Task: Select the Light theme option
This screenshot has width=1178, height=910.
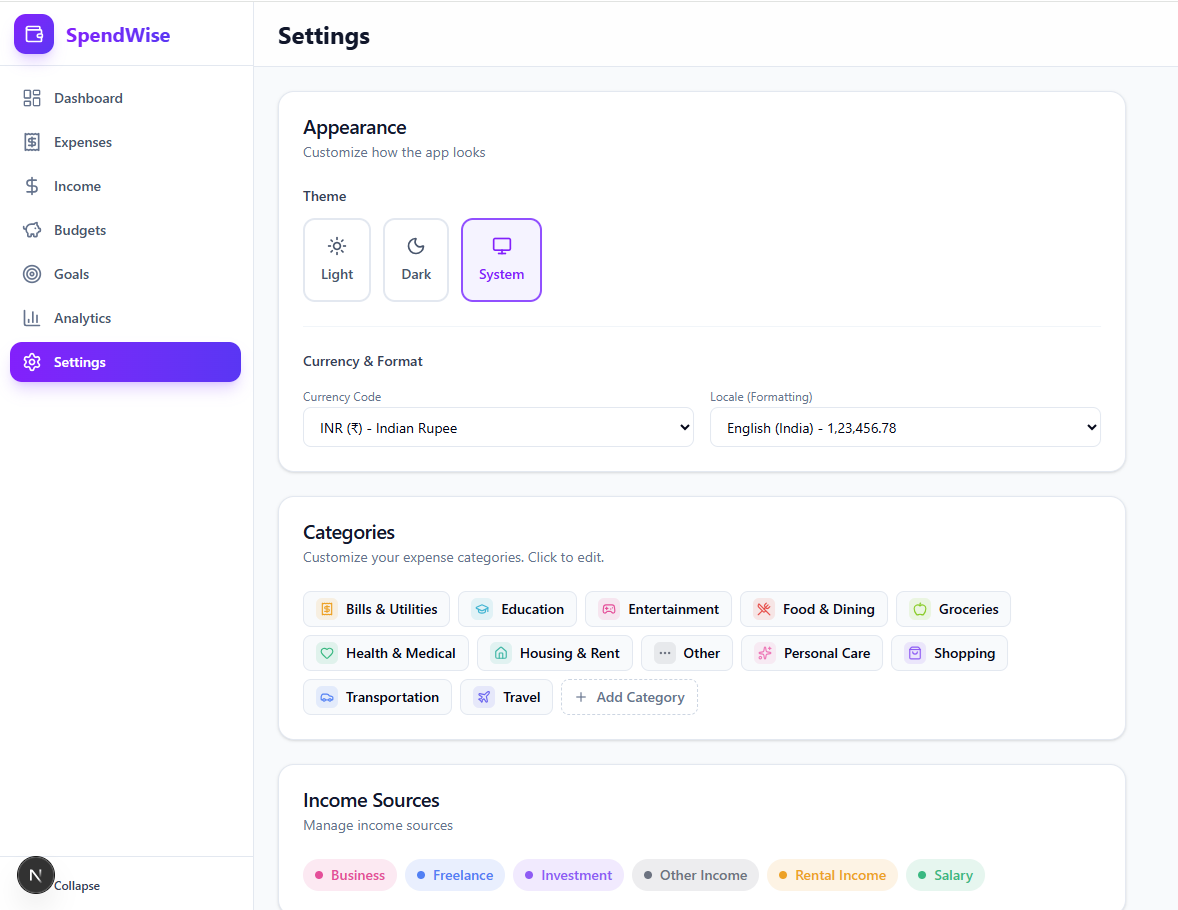Action: (337, 259)
